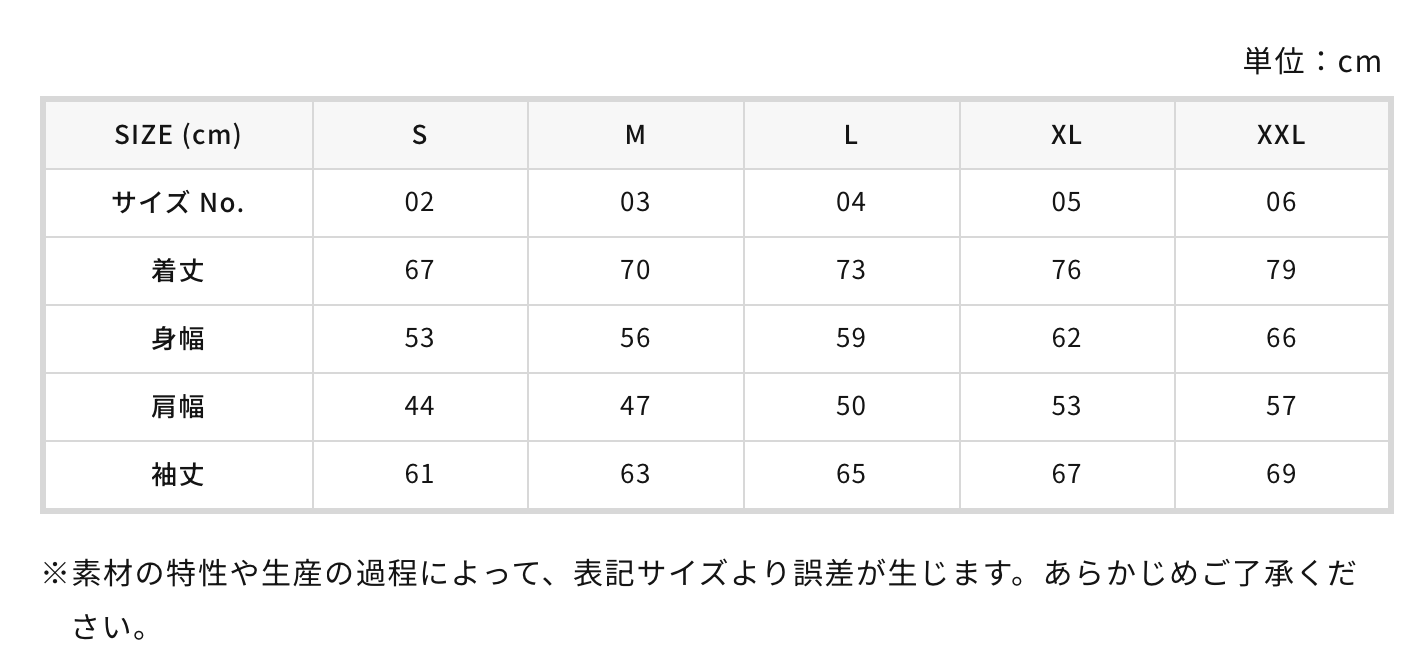Click the SIZE (cm) header cell

[x=178, y=134]
